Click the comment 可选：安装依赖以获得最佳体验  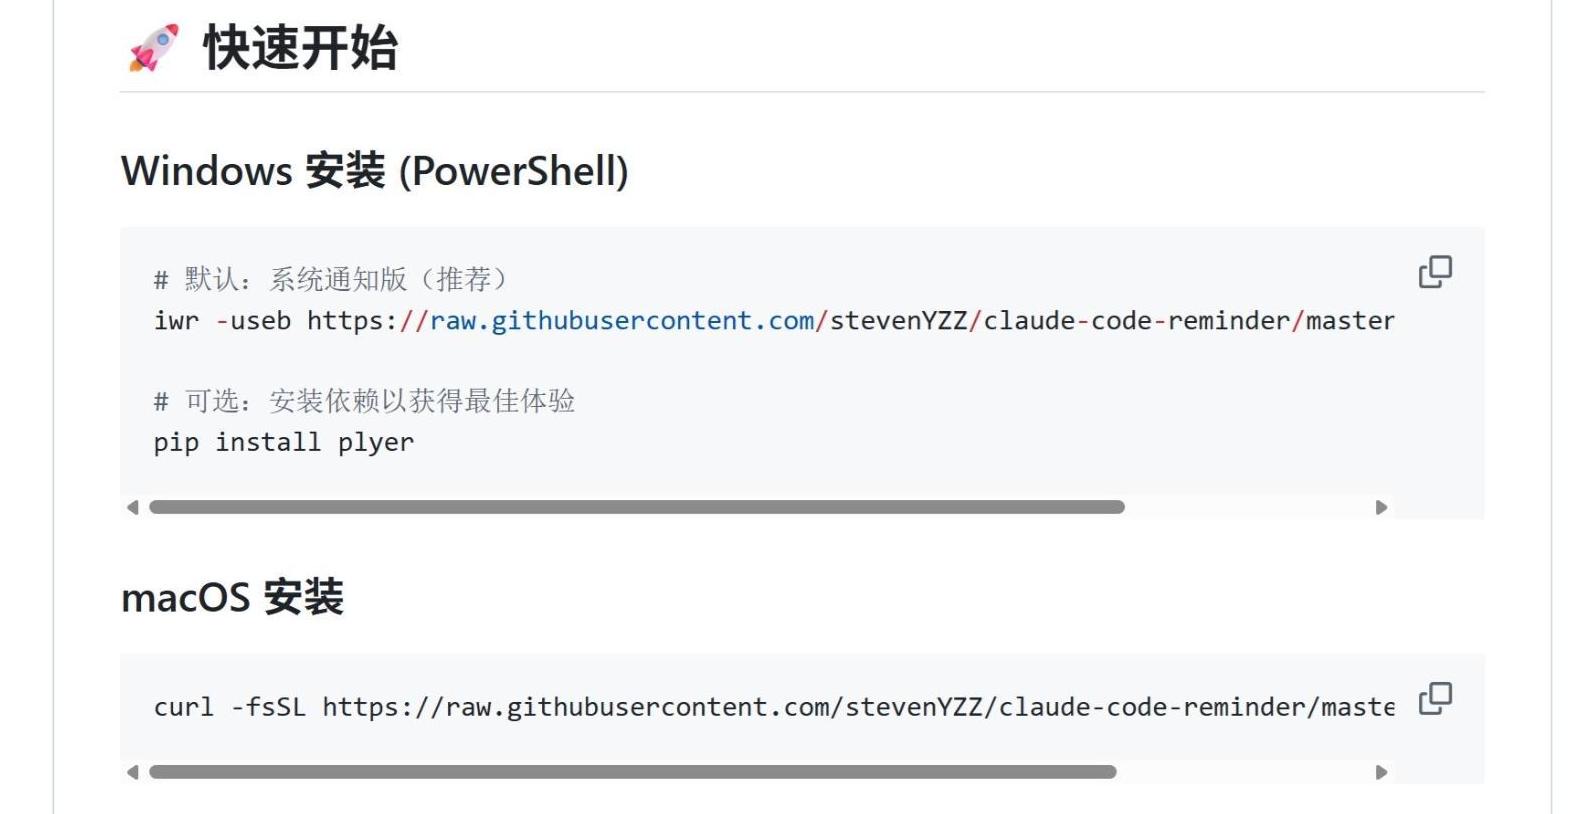(364, 401)
